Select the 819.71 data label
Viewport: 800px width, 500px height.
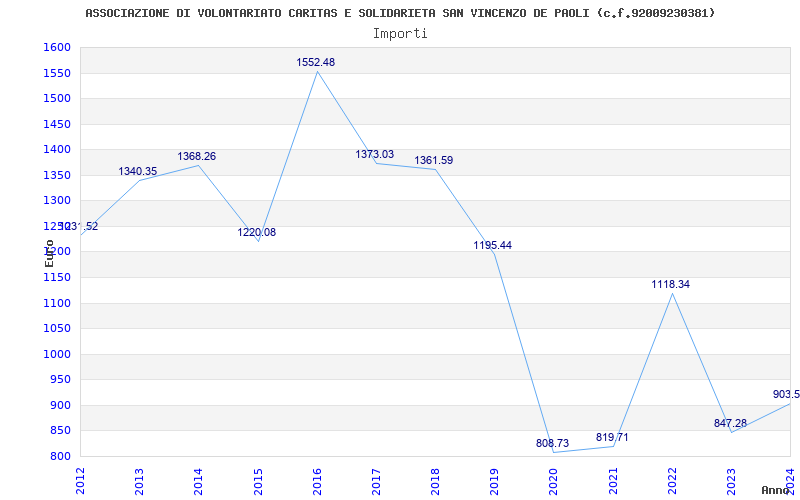click(612, 437)
